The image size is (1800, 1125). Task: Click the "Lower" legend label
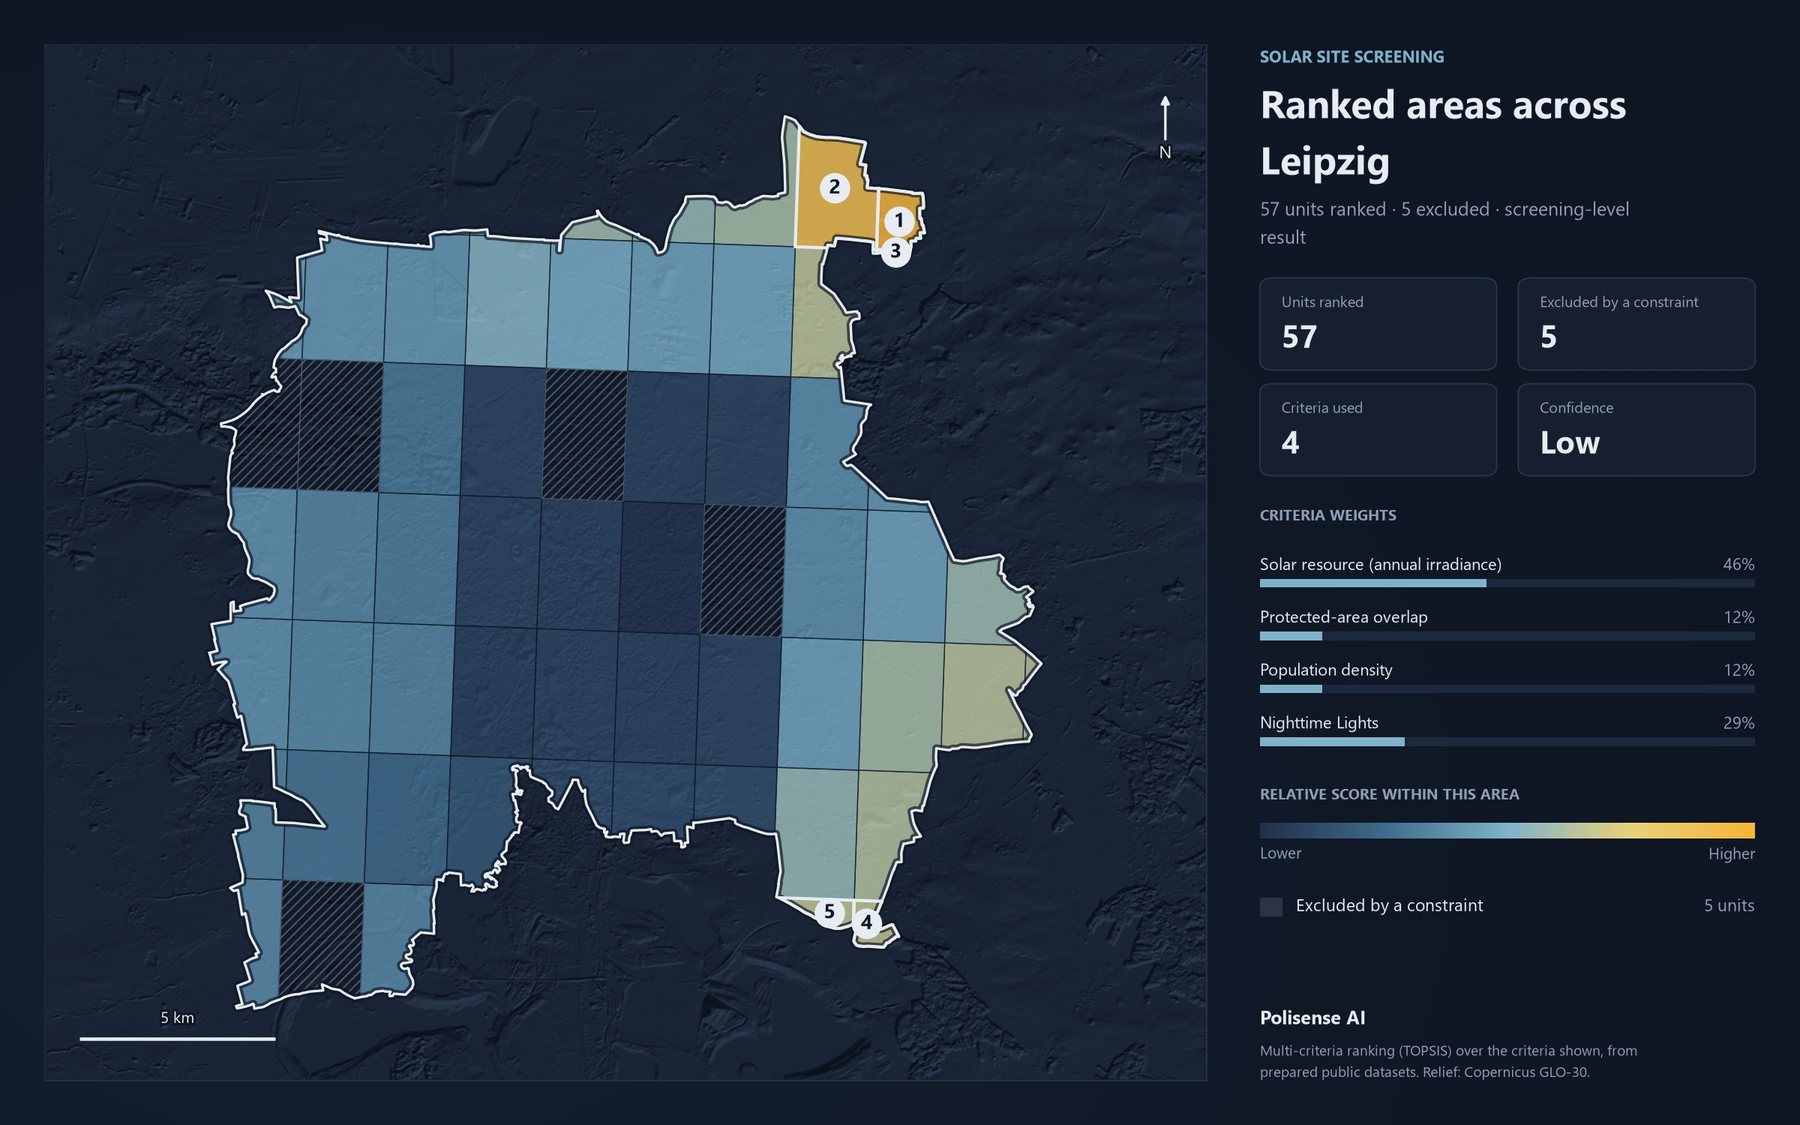[x=1280, y=853]
